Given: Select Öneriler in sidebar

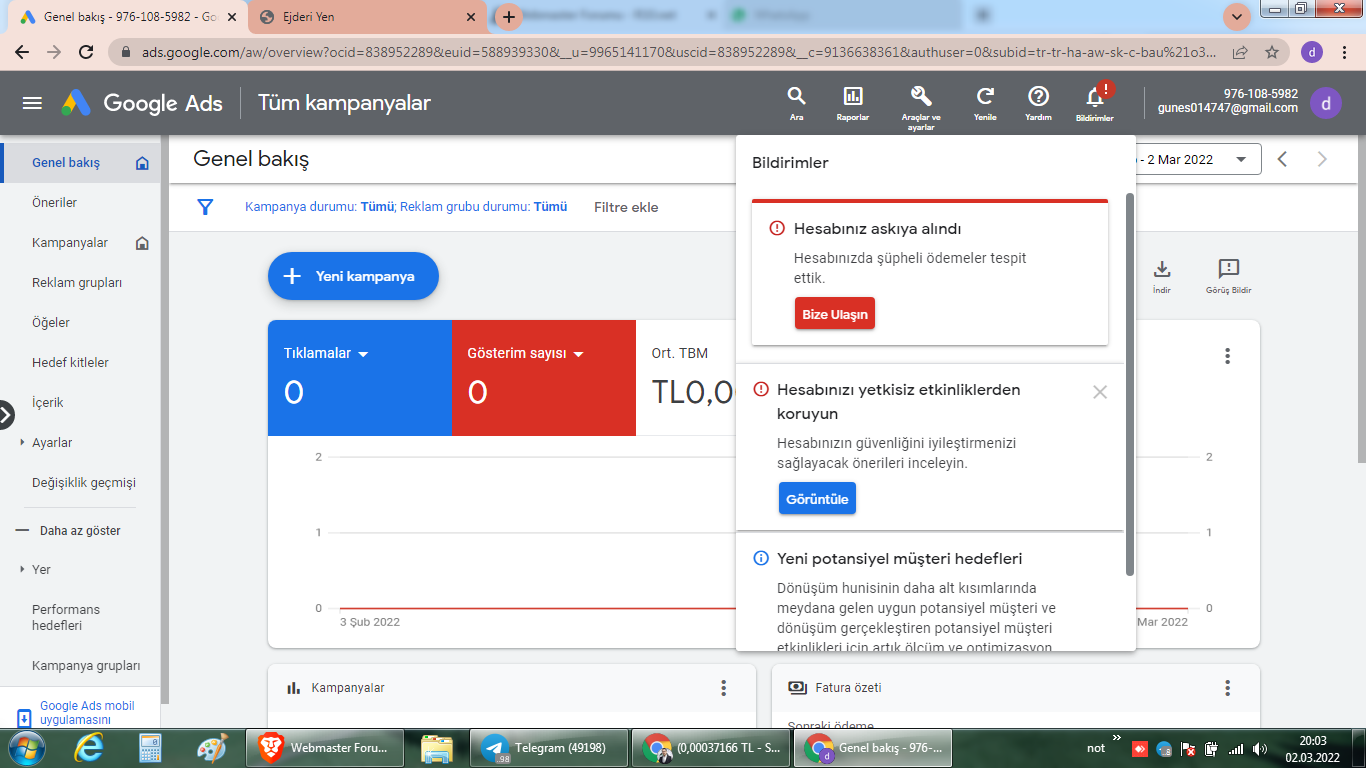Looking at the screenshot, I should click(x=55, y=202).
